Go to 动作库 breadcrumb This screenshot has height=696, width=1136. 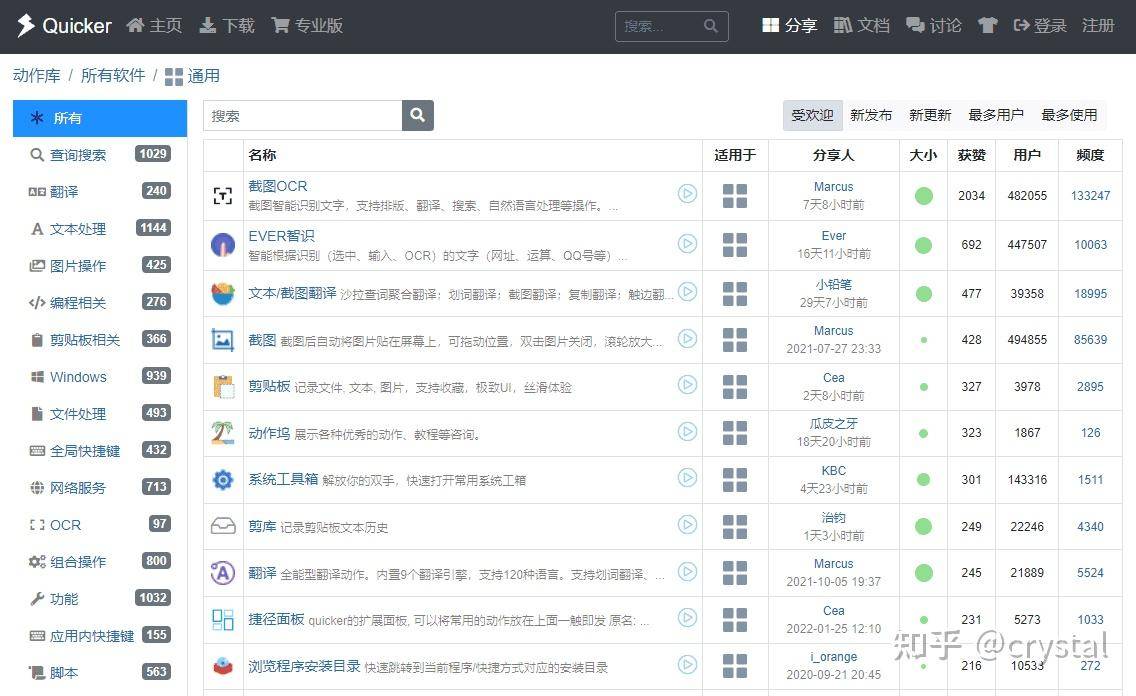pyautogui.click(x=36, y=75)
